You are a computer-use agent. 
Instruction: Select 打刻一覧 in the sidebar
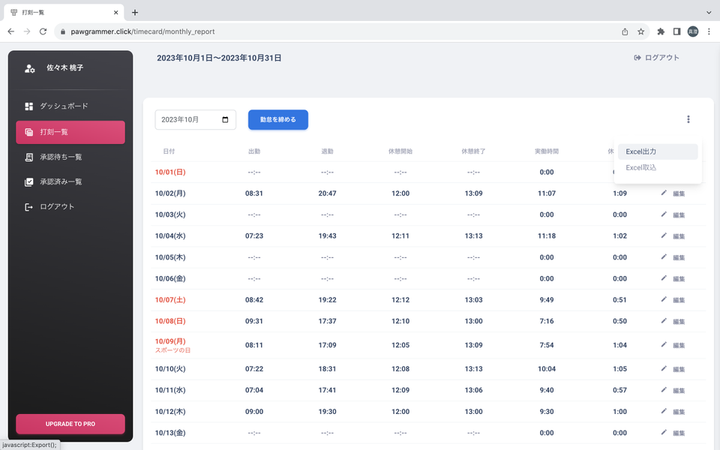[x=70, y=132]
